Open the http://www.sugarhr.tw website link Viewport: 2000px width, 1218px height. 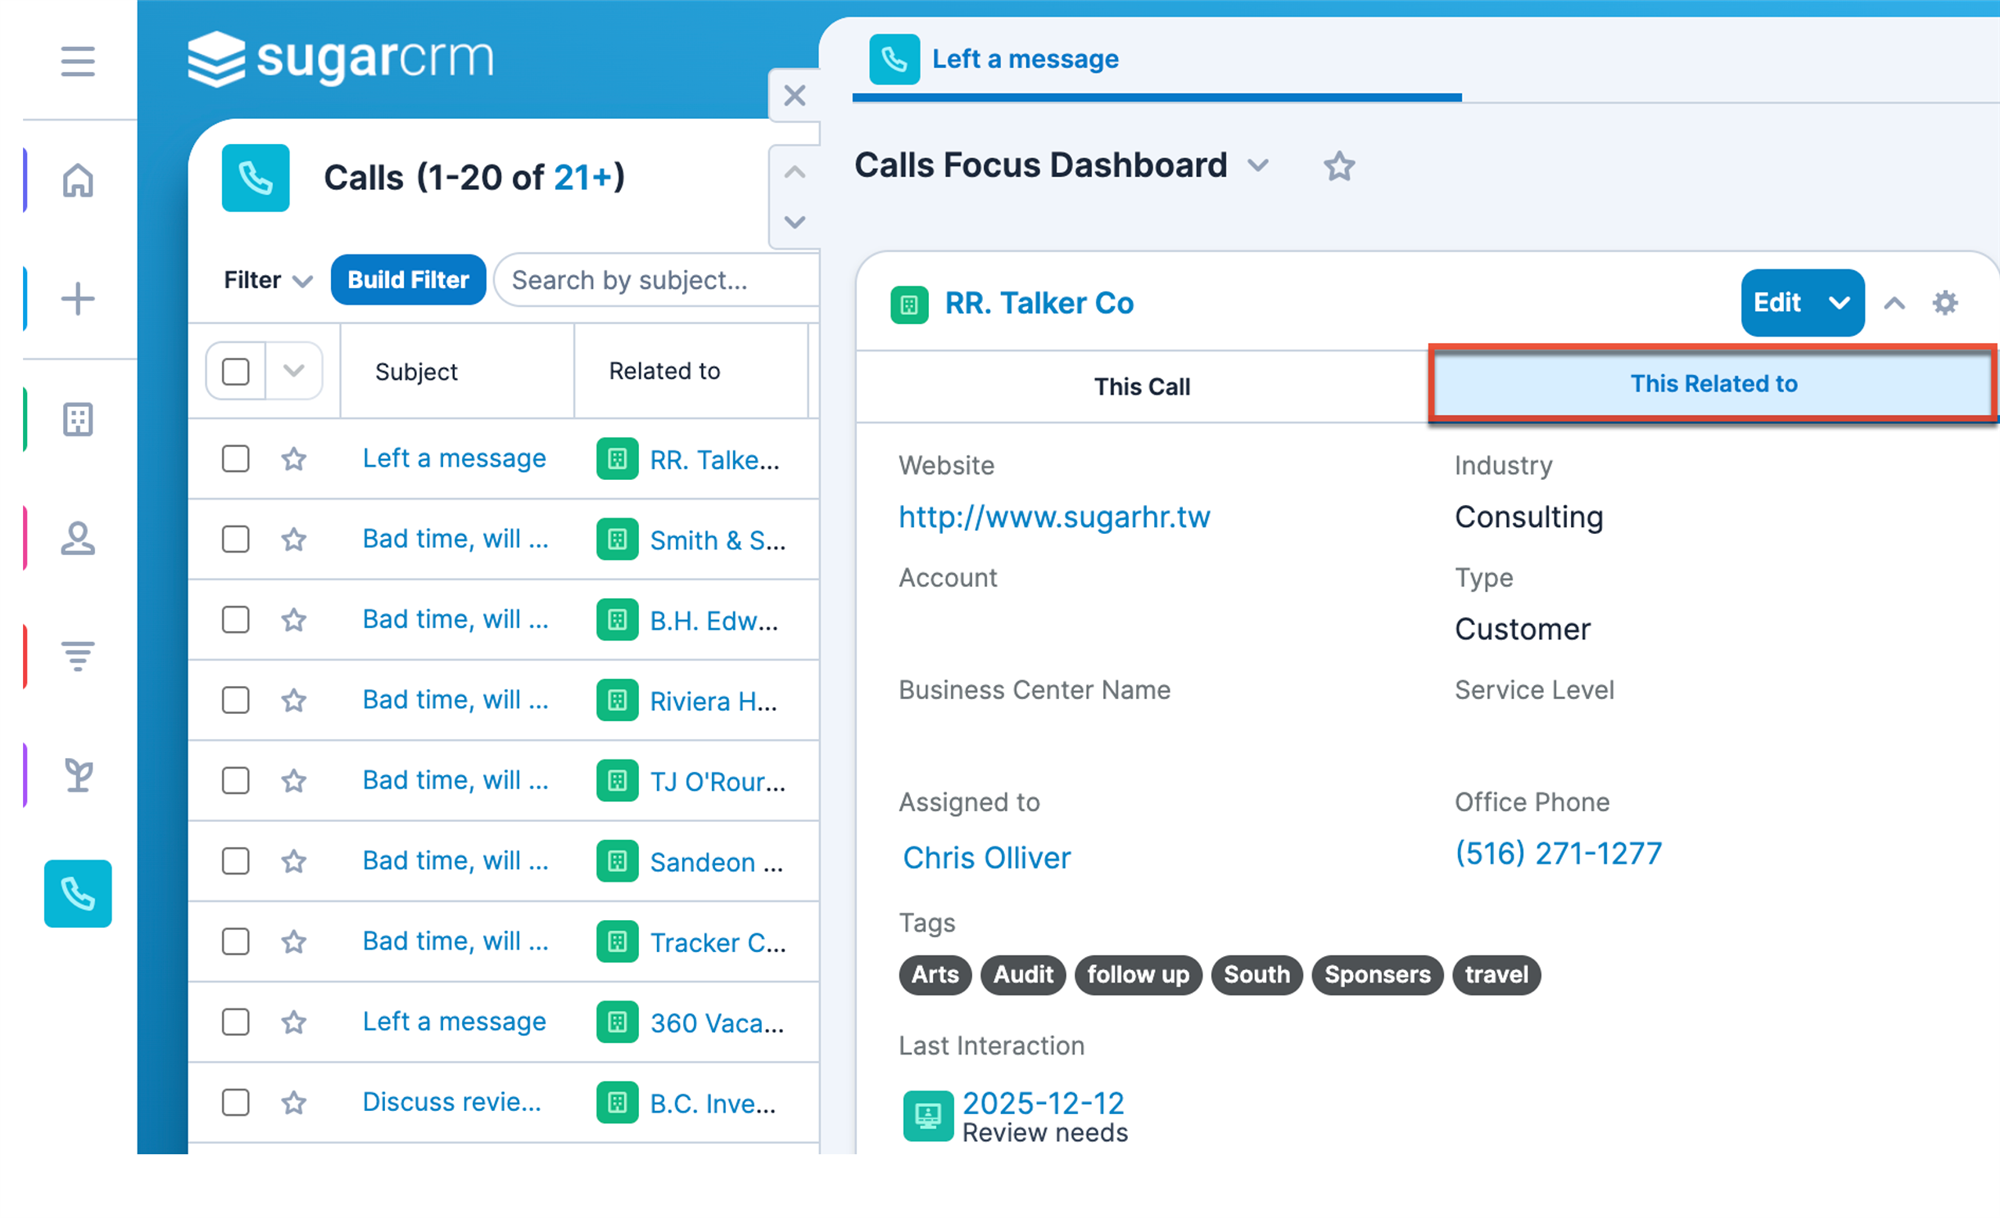click(x=1054, y=517)
